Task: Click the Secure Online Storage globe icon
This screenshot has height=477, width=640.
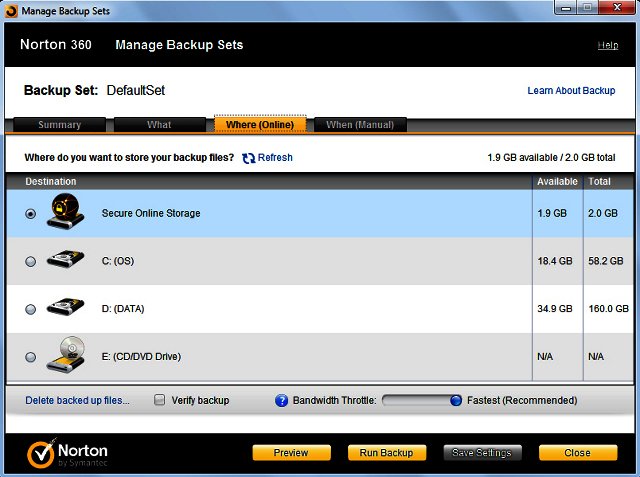Action: click(65, 211)
